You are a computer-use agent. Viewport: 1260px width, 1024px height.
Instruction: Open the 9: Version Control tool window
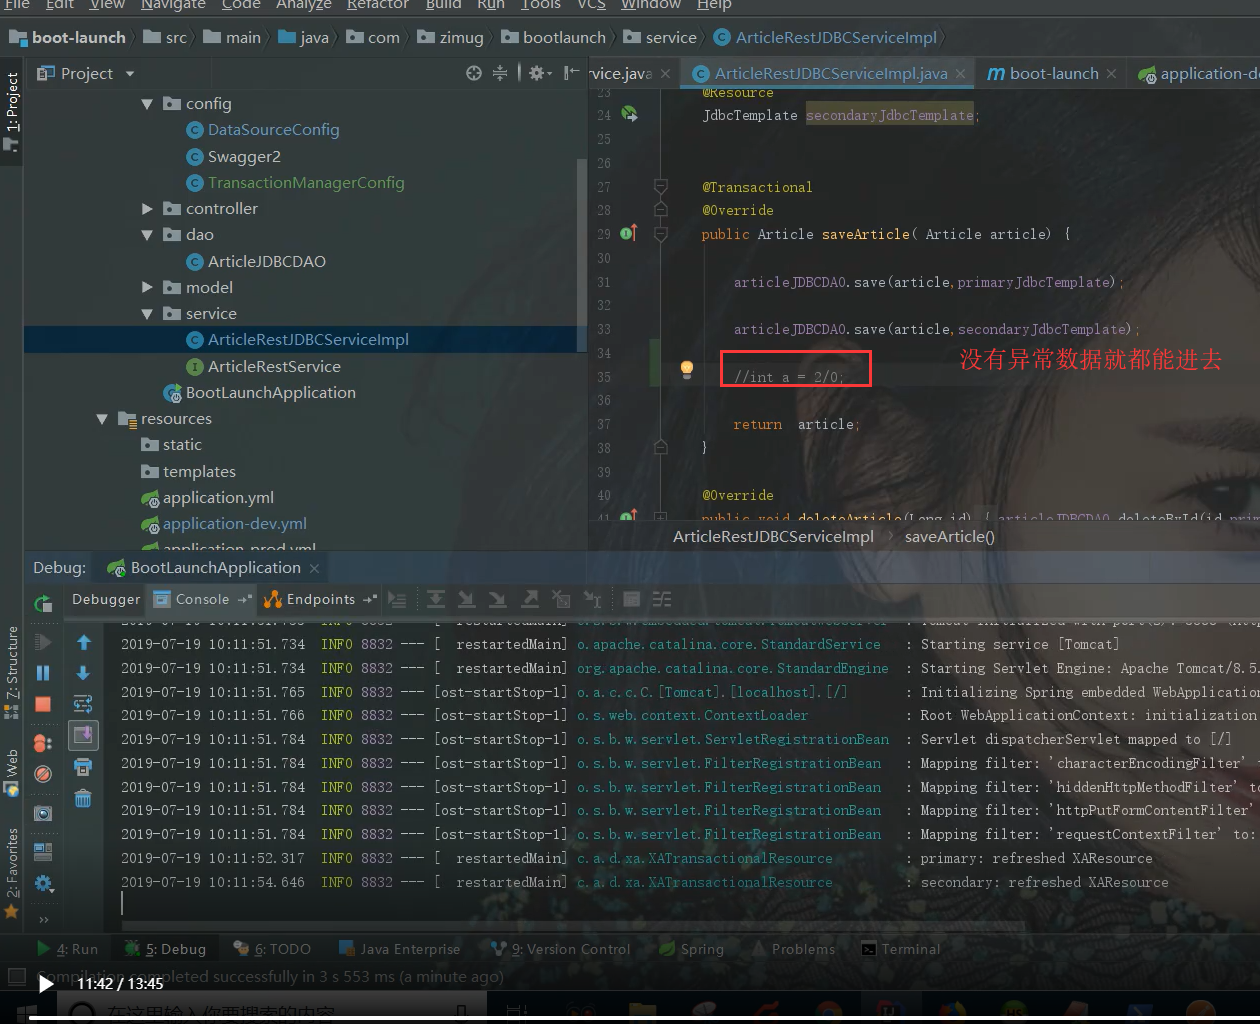click(x=561, y=949)
